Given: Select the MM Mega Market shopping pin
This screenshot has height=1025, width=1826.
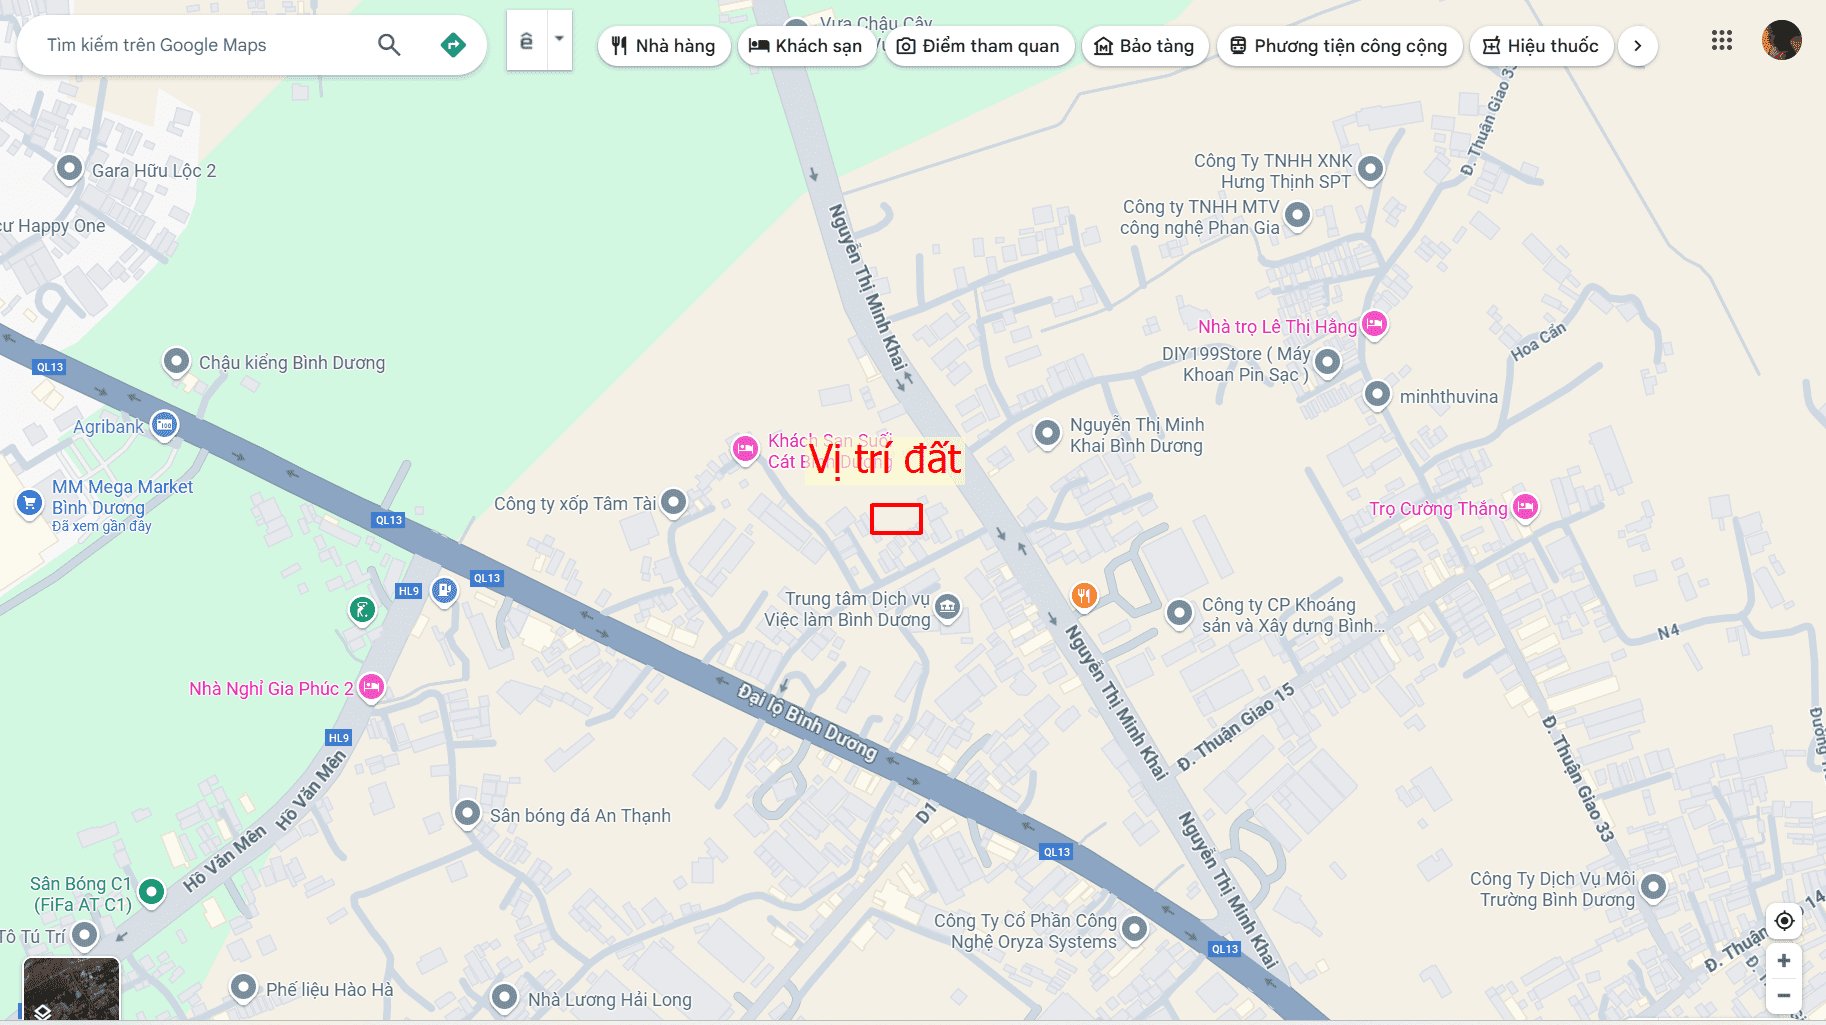Looking at the screenshot, I should pos(29,503).
